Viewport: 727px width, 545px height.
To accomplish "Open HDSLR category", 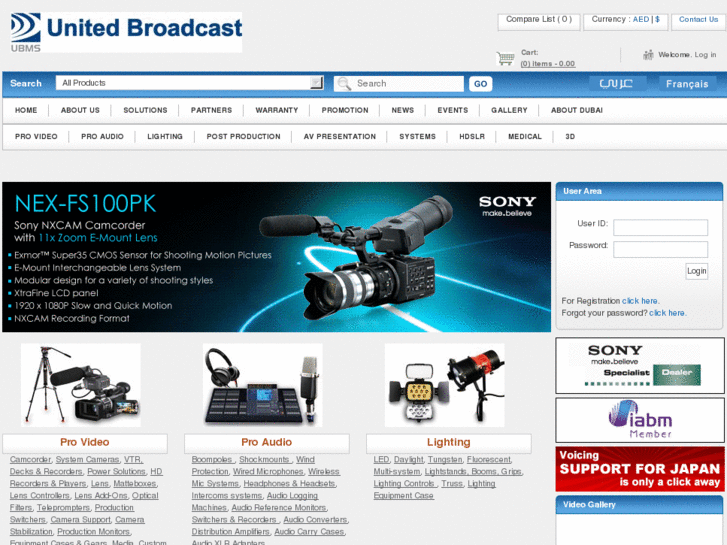I will pyautogui.click(x=472, y=137).
